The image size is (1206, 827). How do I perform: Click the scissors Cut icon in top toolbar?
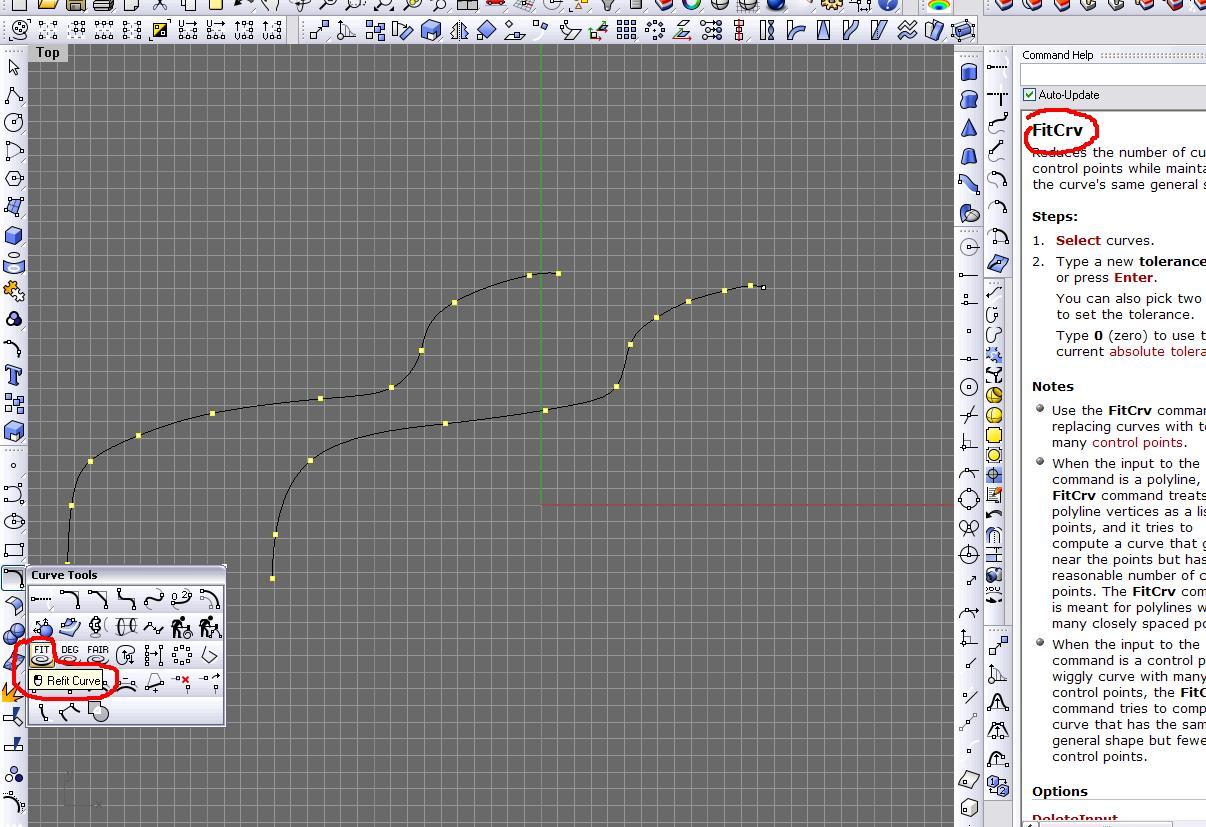pos(160,5)
